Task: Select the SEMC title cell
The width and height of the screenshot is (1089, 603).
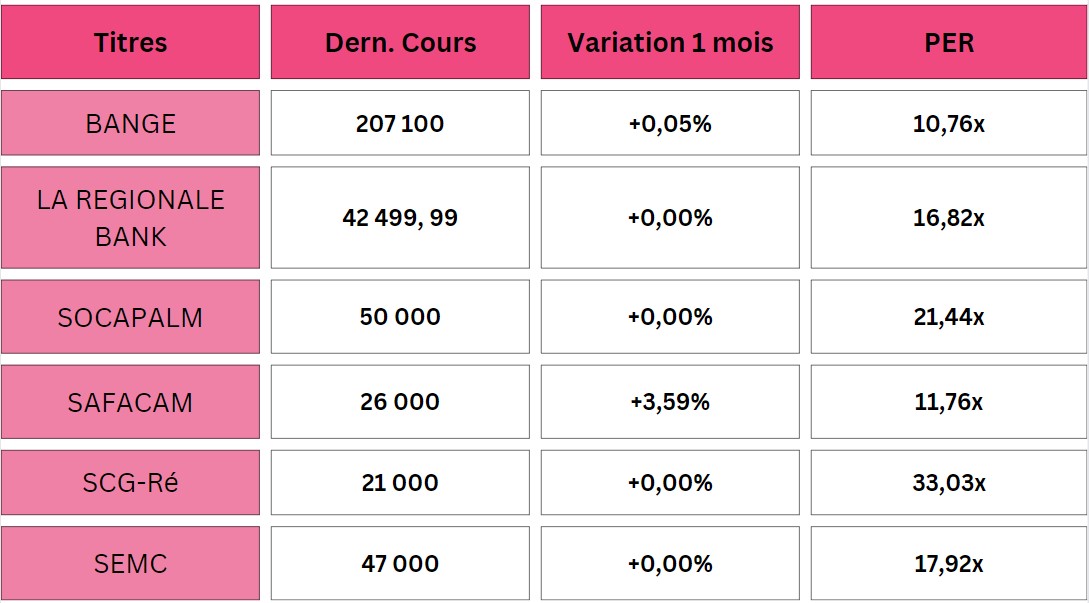Action: 130,563
